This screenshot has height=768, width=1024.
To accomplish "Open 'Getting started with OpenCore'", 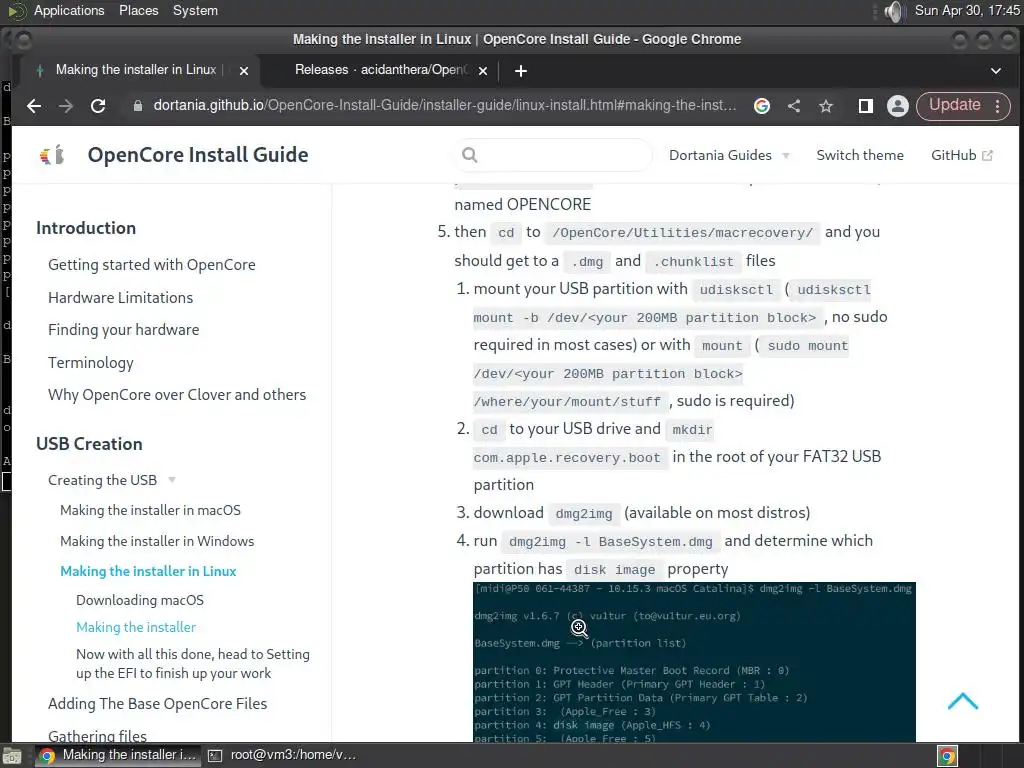I will pos(152,264).
